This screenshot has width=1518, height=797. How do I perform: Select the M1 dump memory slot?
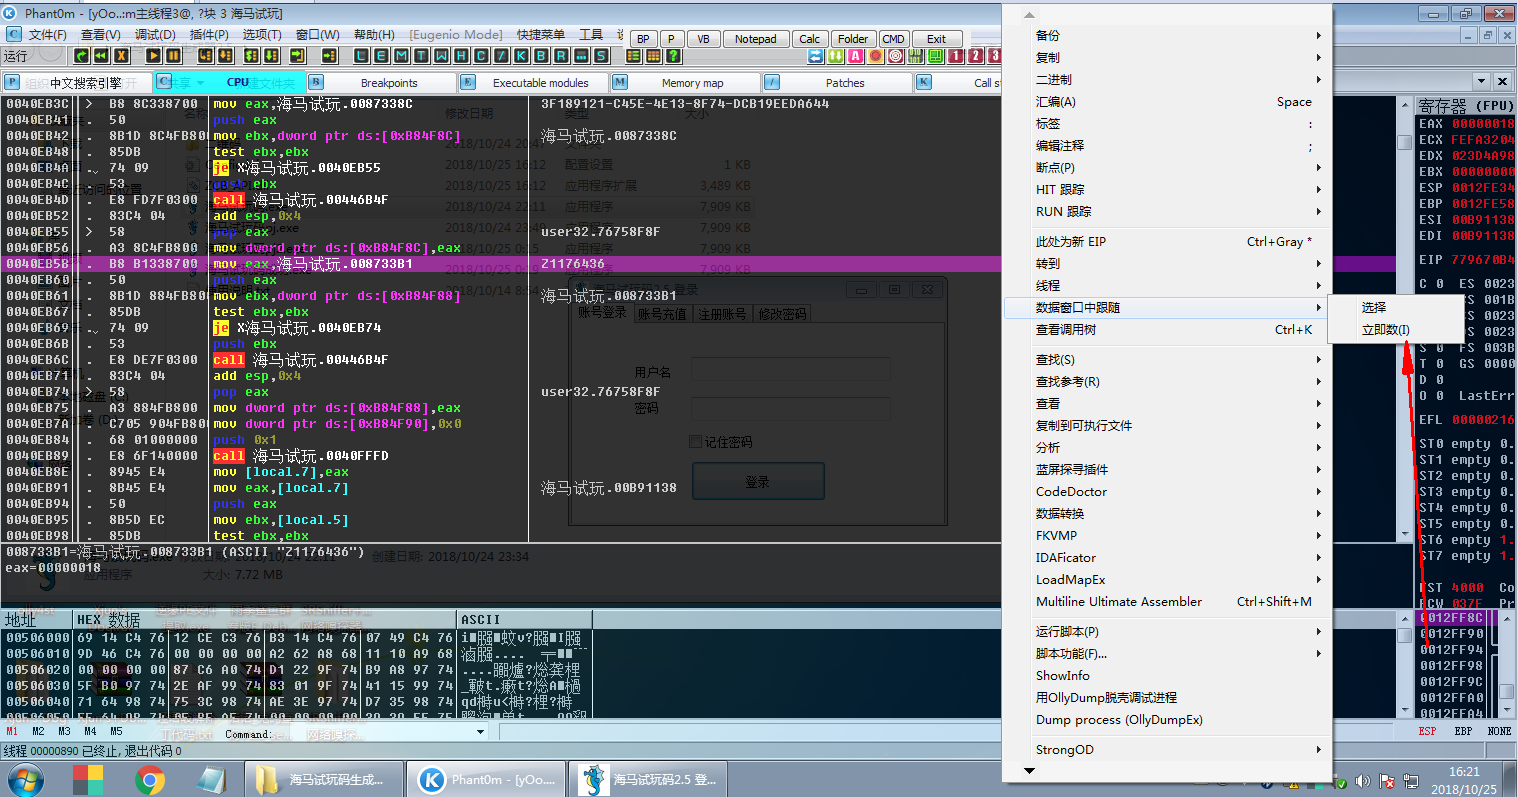[12, 732]
